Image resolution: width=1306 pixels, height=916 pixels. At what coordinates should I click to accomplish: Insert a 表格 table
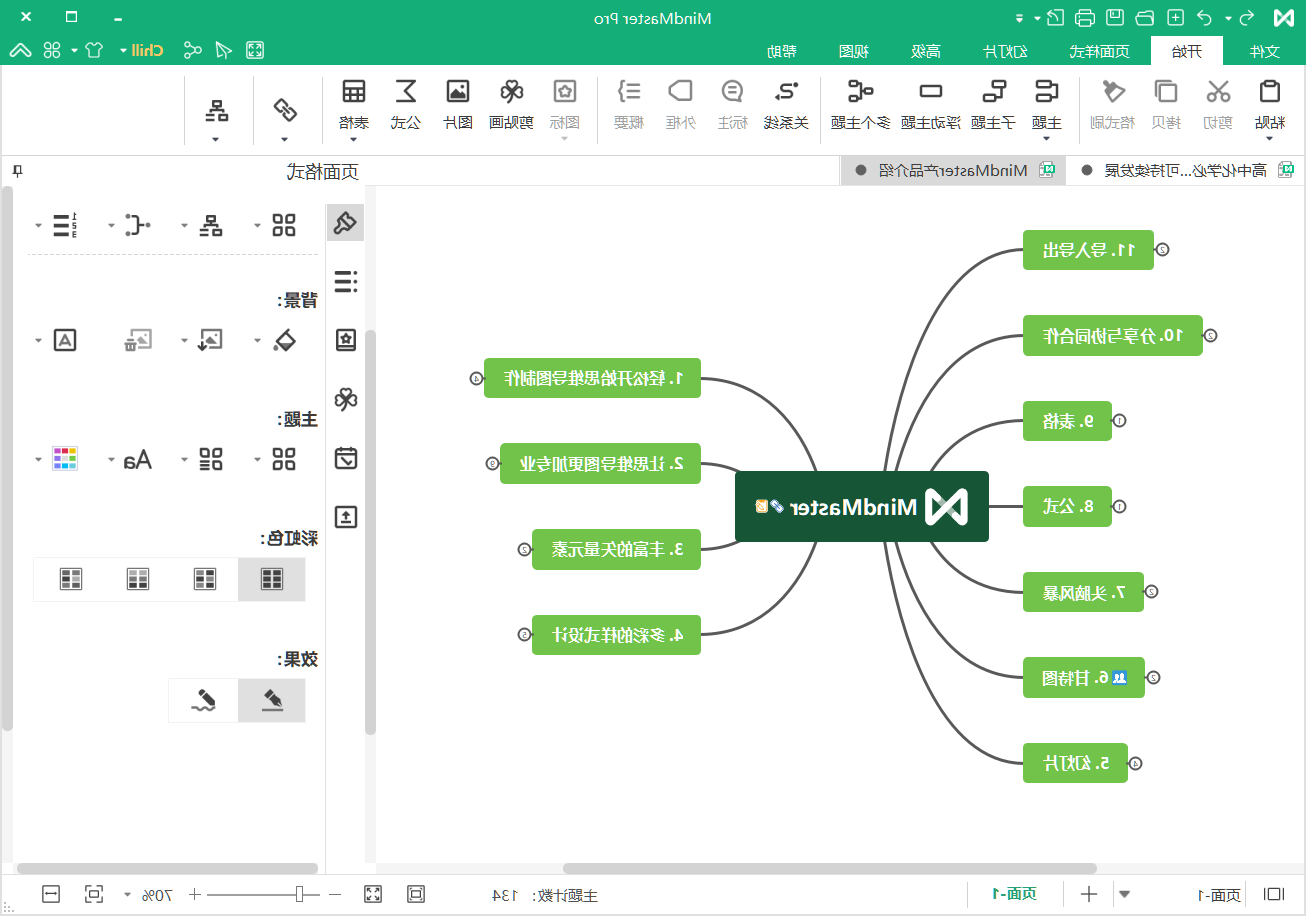tap(354, 92)
